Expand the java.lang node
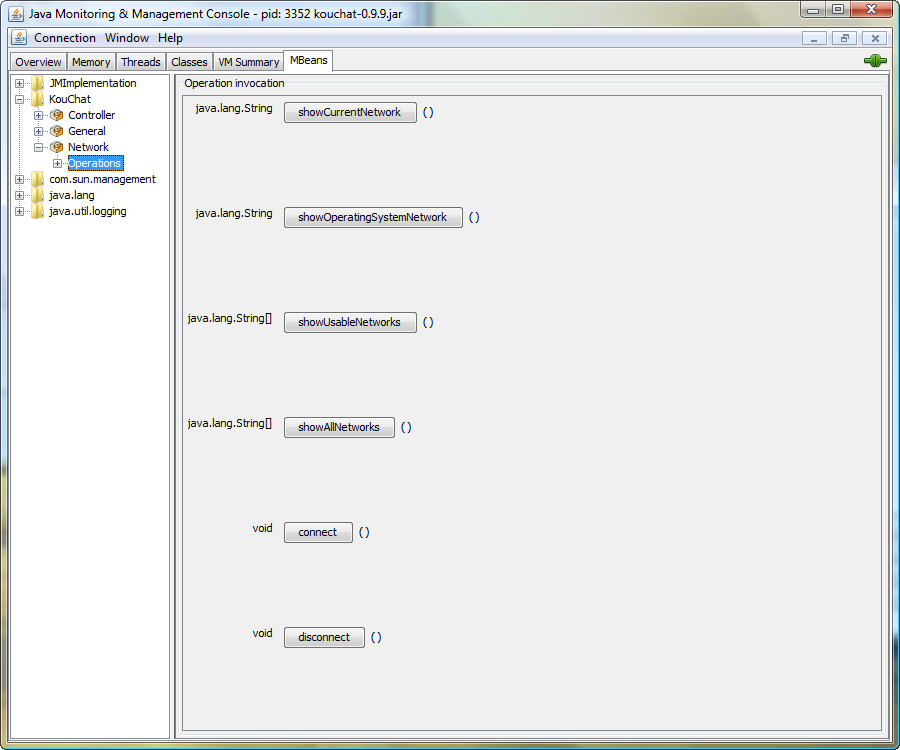900x750 pixels. click(20, 196)
